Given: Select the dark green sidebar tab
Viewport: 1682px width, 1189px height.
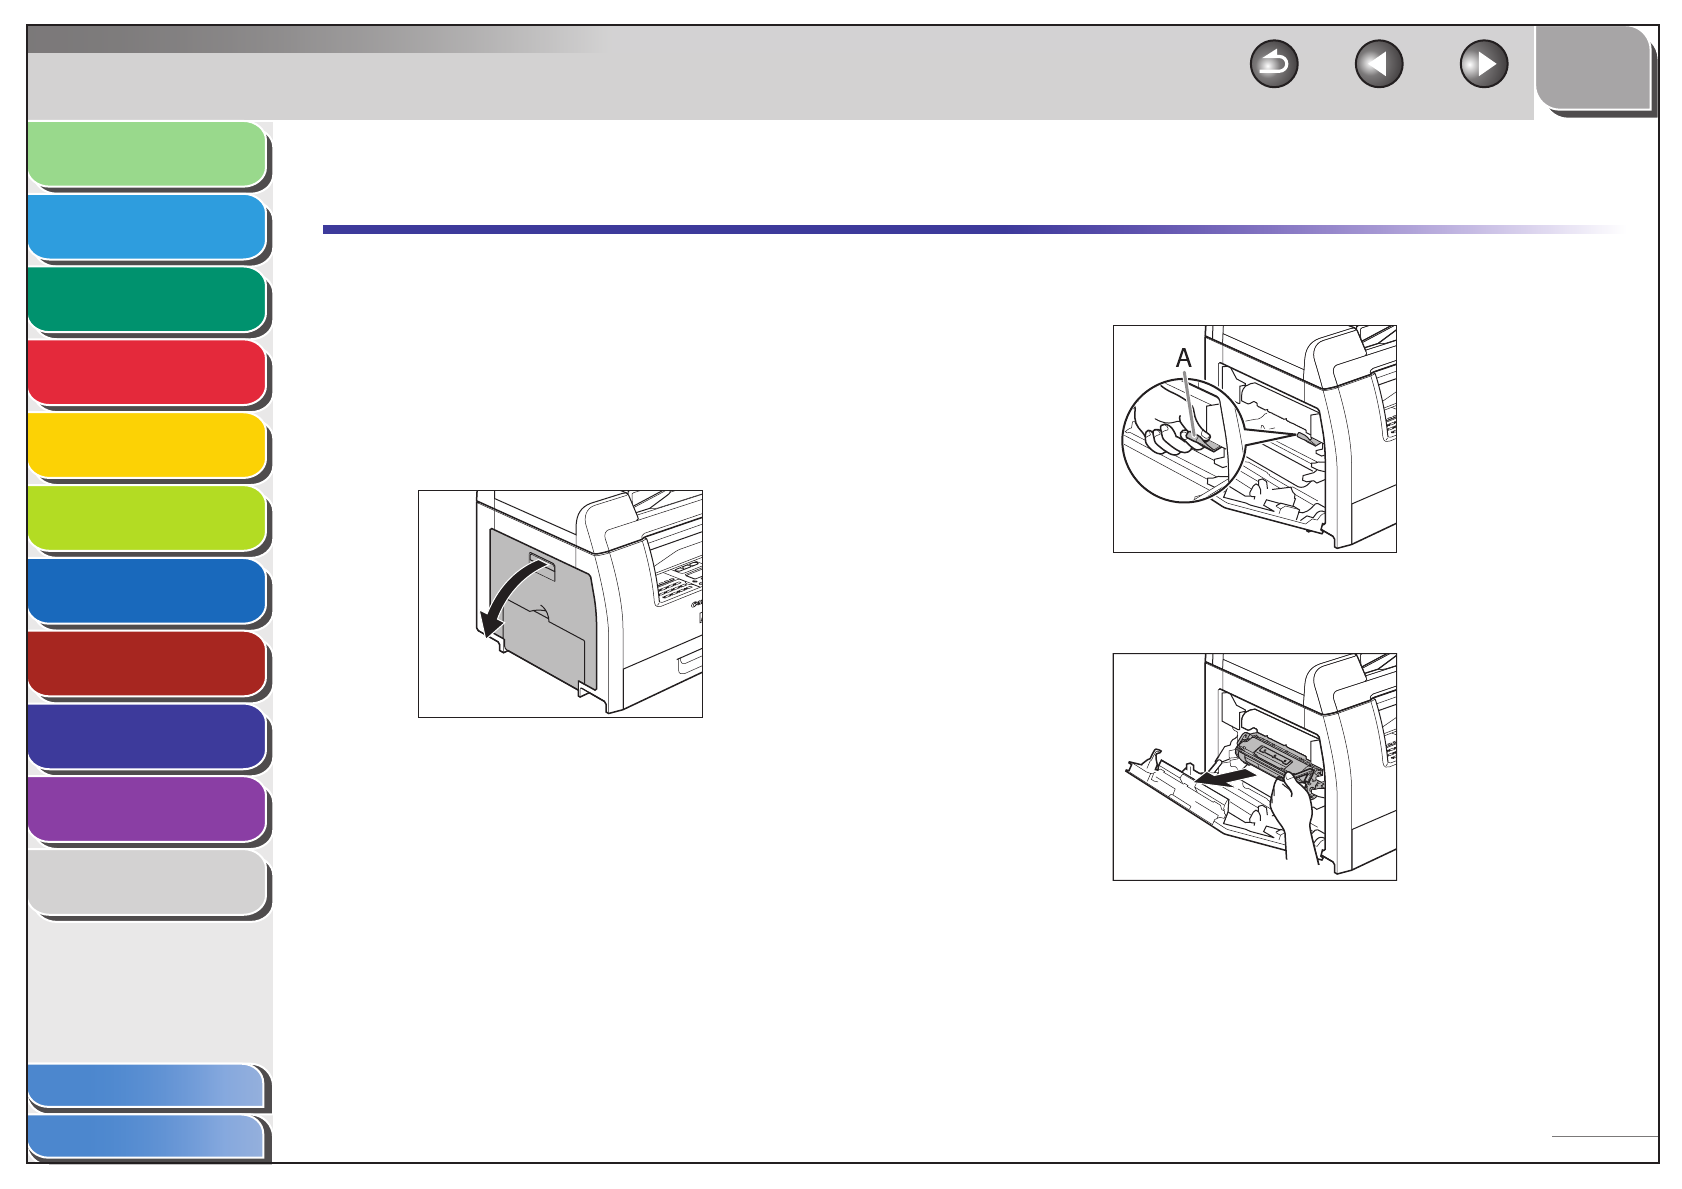Looking at the screenshot, I should (148, 301).
